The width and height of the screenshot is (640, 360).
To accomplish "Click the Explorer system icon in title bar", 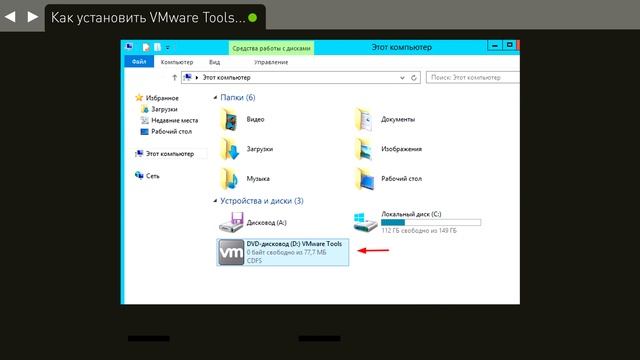I will [129, 47].
